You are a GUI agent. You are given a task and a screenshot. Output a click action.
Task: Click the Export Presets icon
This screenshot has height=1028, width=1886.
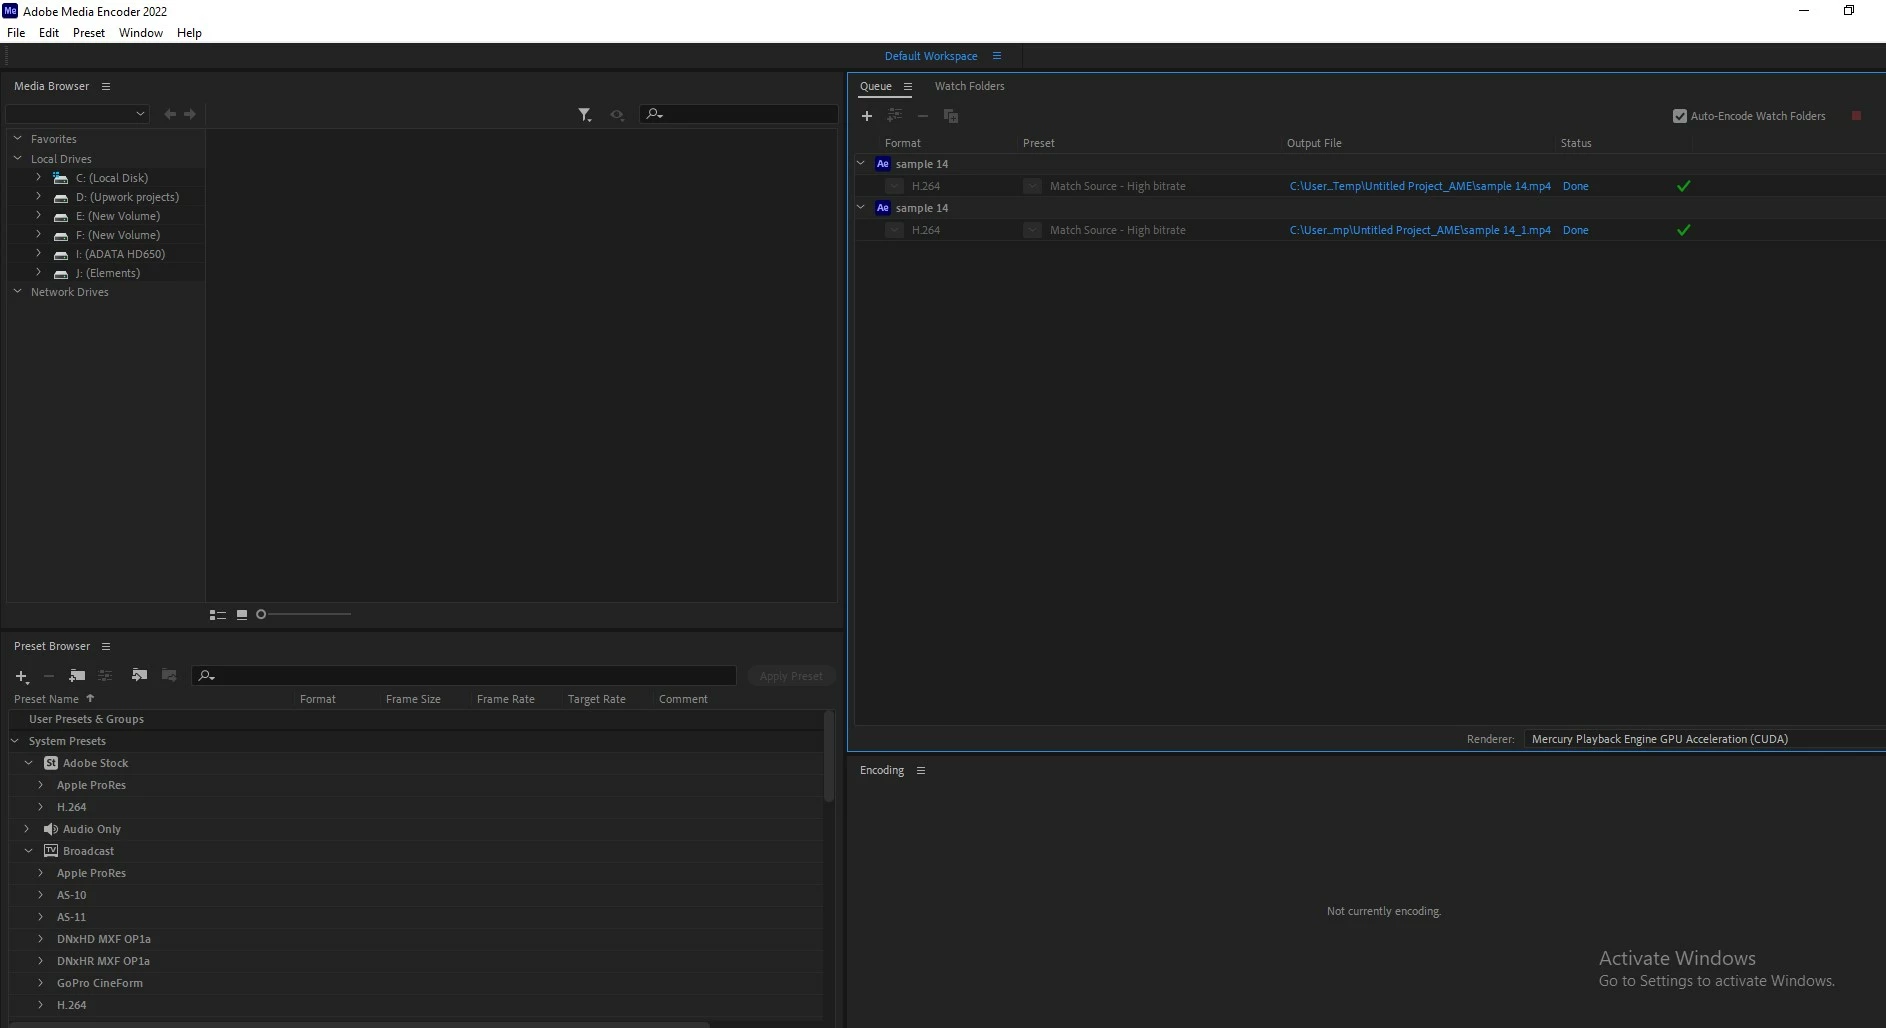click(169, 676)
